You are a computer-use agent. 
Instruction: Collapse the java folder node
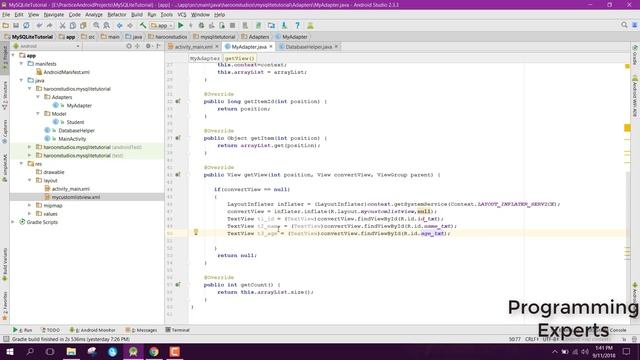click(x=22, y=80)
